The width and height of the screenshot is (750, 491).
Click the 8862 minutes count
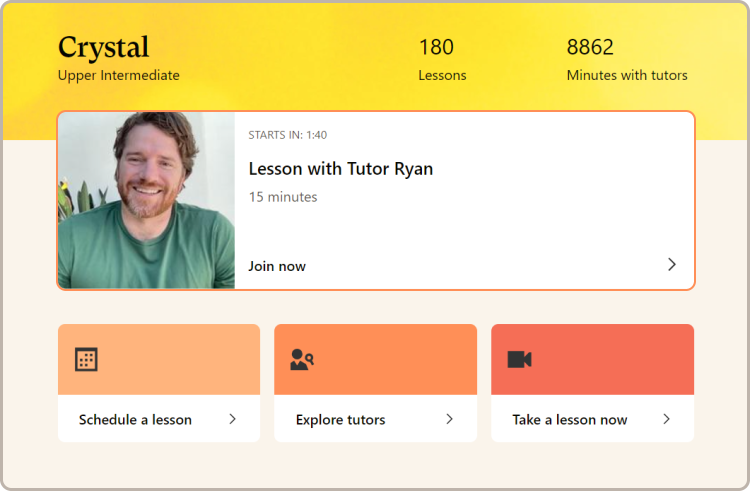[x=590, y=47]
